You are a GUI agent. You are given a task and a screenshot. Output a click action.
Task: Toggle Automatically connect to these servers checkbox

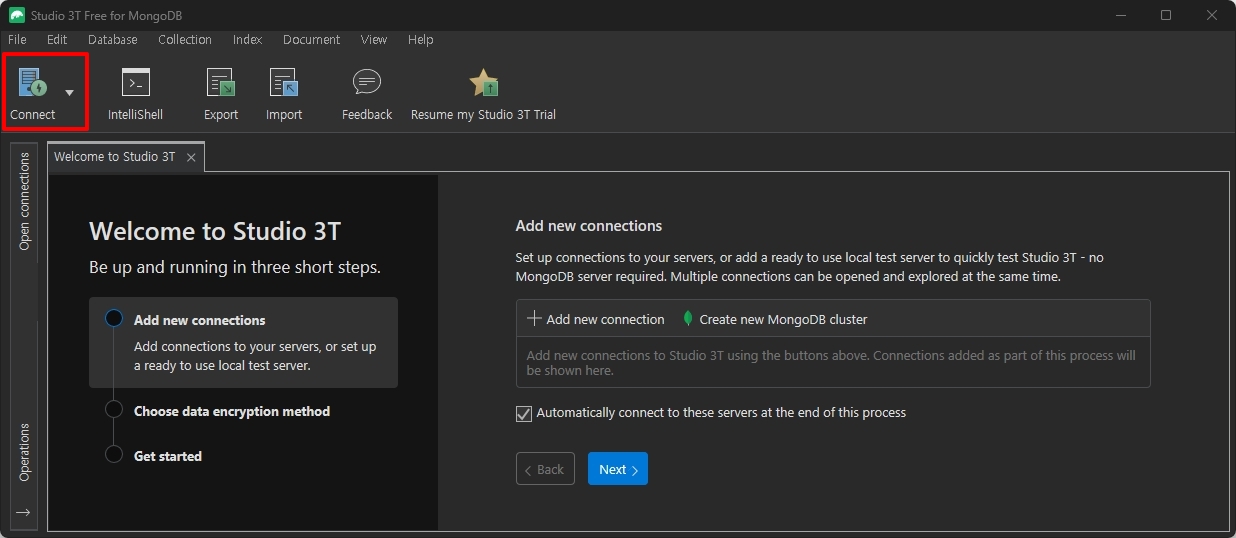point(524,413)
